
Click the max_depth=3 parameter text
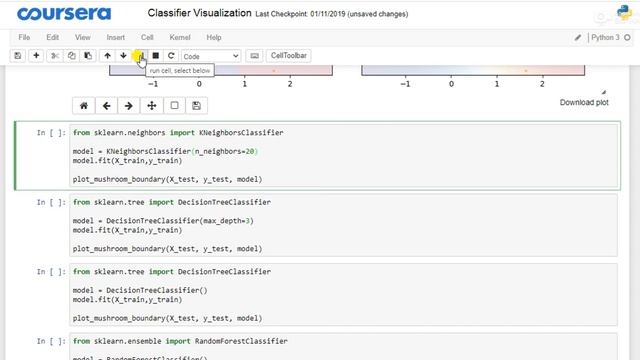(x=226, y=221)
